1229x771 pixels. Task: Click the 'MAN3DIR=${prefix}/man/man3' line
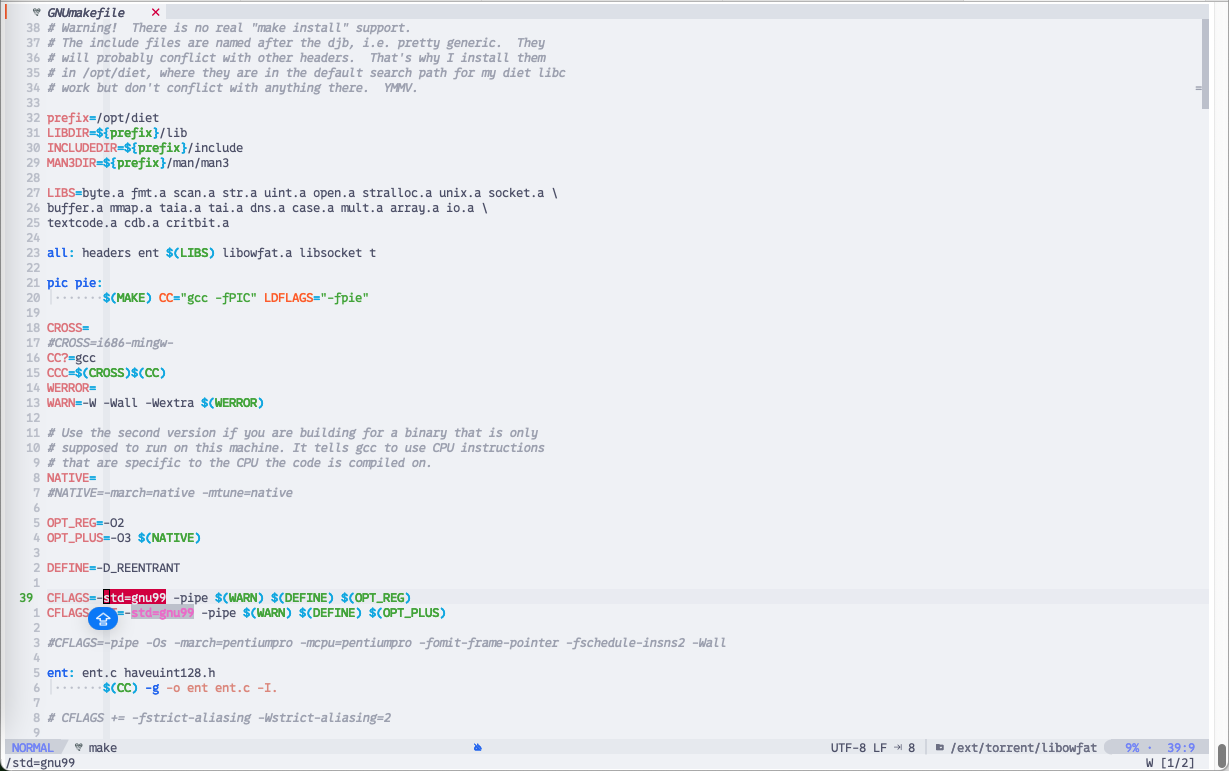138,163
